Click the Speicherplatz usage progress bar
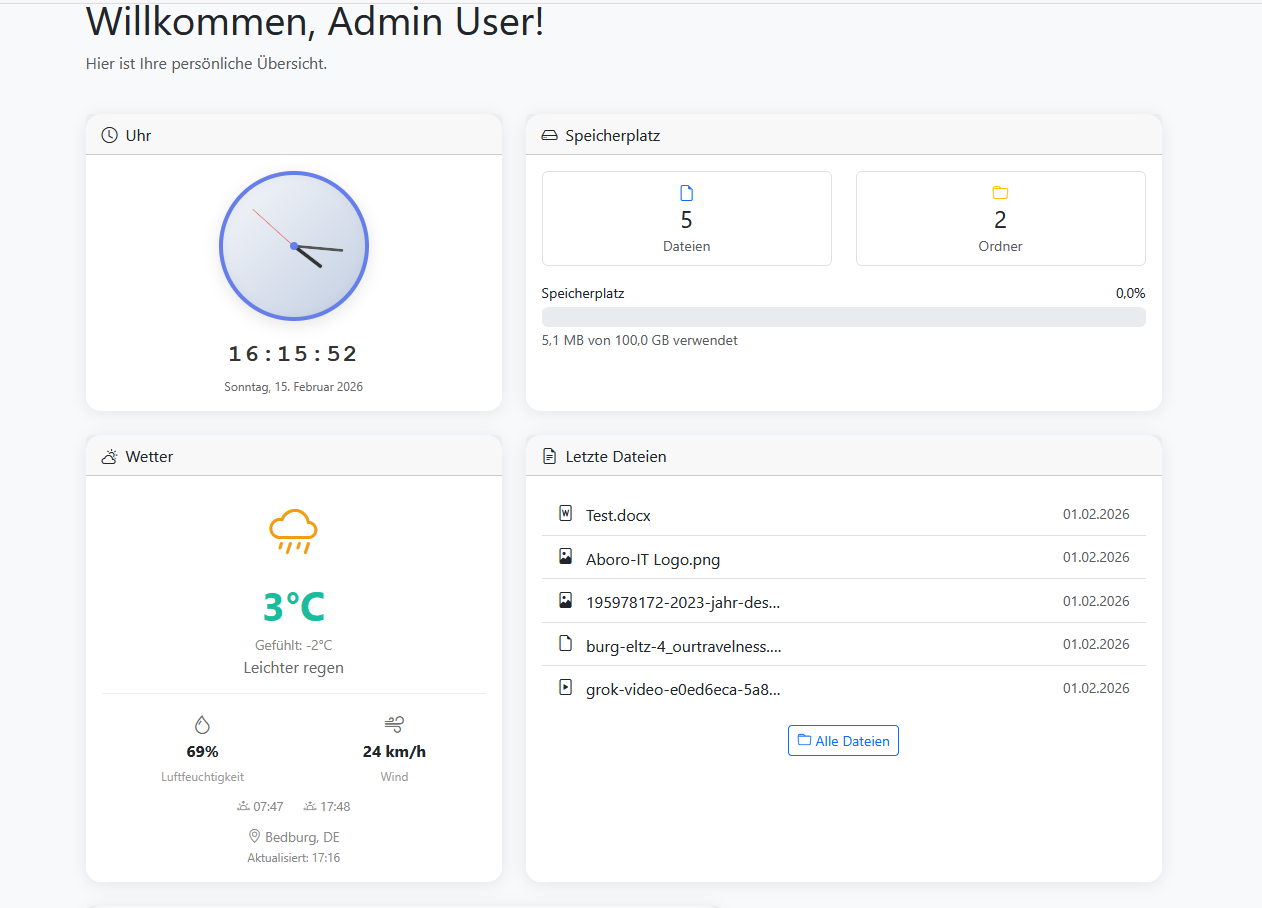Image resolution: width=1262 pixels, height=908 pixels. coord(843,317)
